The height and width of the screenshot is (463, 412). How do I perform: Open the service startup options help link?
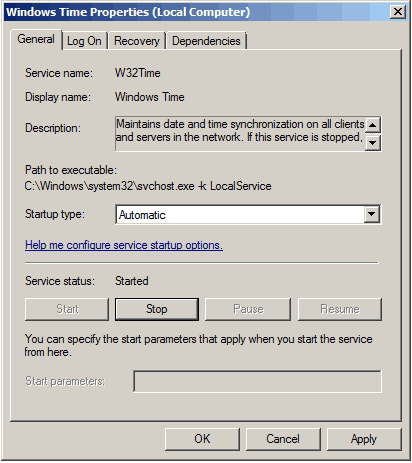point(124,245)
